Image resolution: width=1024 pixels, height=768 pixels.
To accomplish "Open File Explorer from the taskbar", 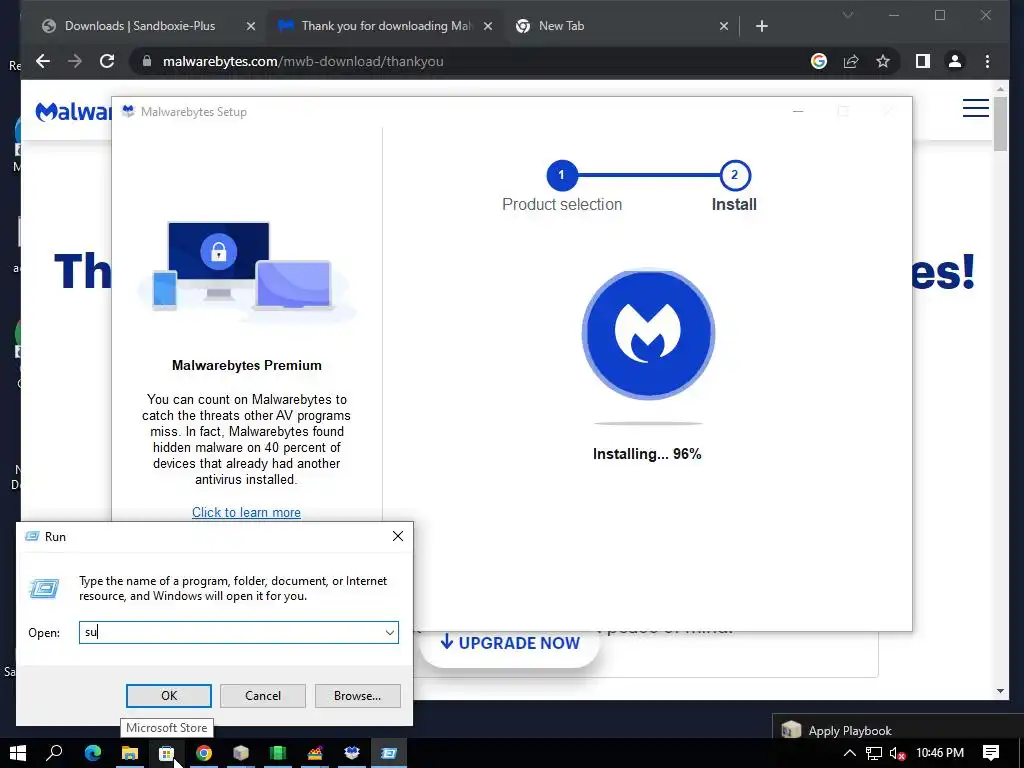I will 130,753.
